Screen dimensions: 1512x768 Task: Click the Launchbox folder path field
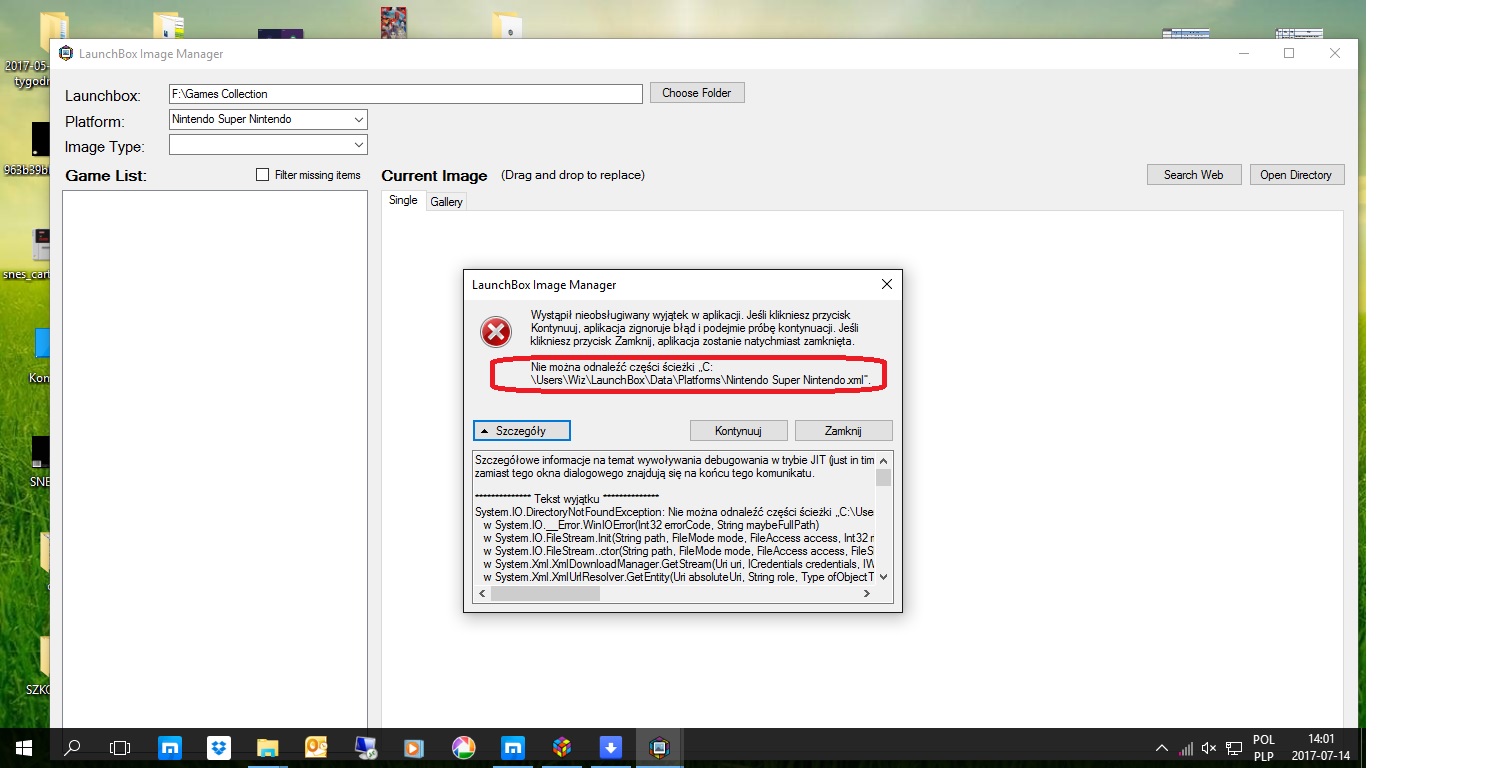click(405, 94)
